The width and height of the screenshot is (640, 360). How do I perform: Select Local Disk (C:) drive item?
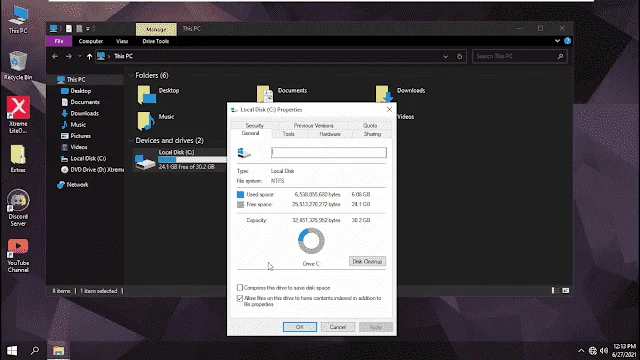pyautogui.click(x=180, y=160)
